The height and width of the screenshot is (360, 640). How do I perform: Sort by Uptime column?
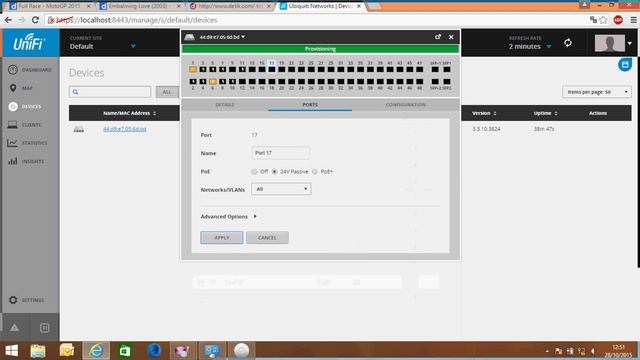545,113
